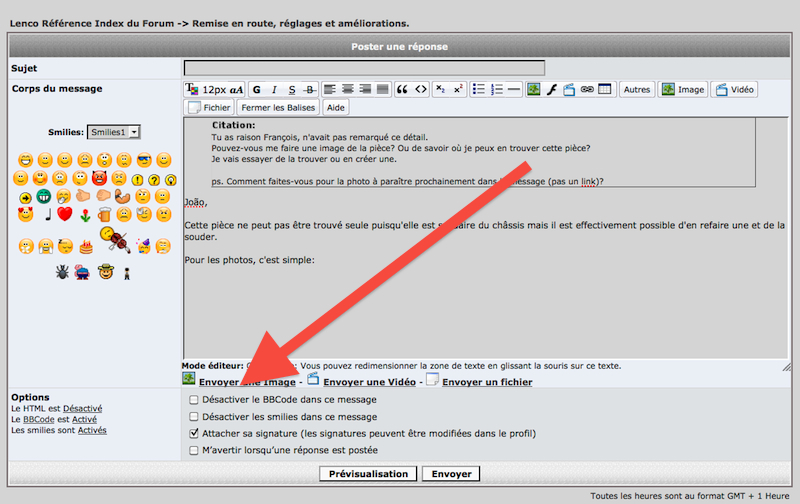Click Envoyer une Vidéo link
Image resolution: width=800 pixels, height=504 pixels.
[x=369, y=382]
